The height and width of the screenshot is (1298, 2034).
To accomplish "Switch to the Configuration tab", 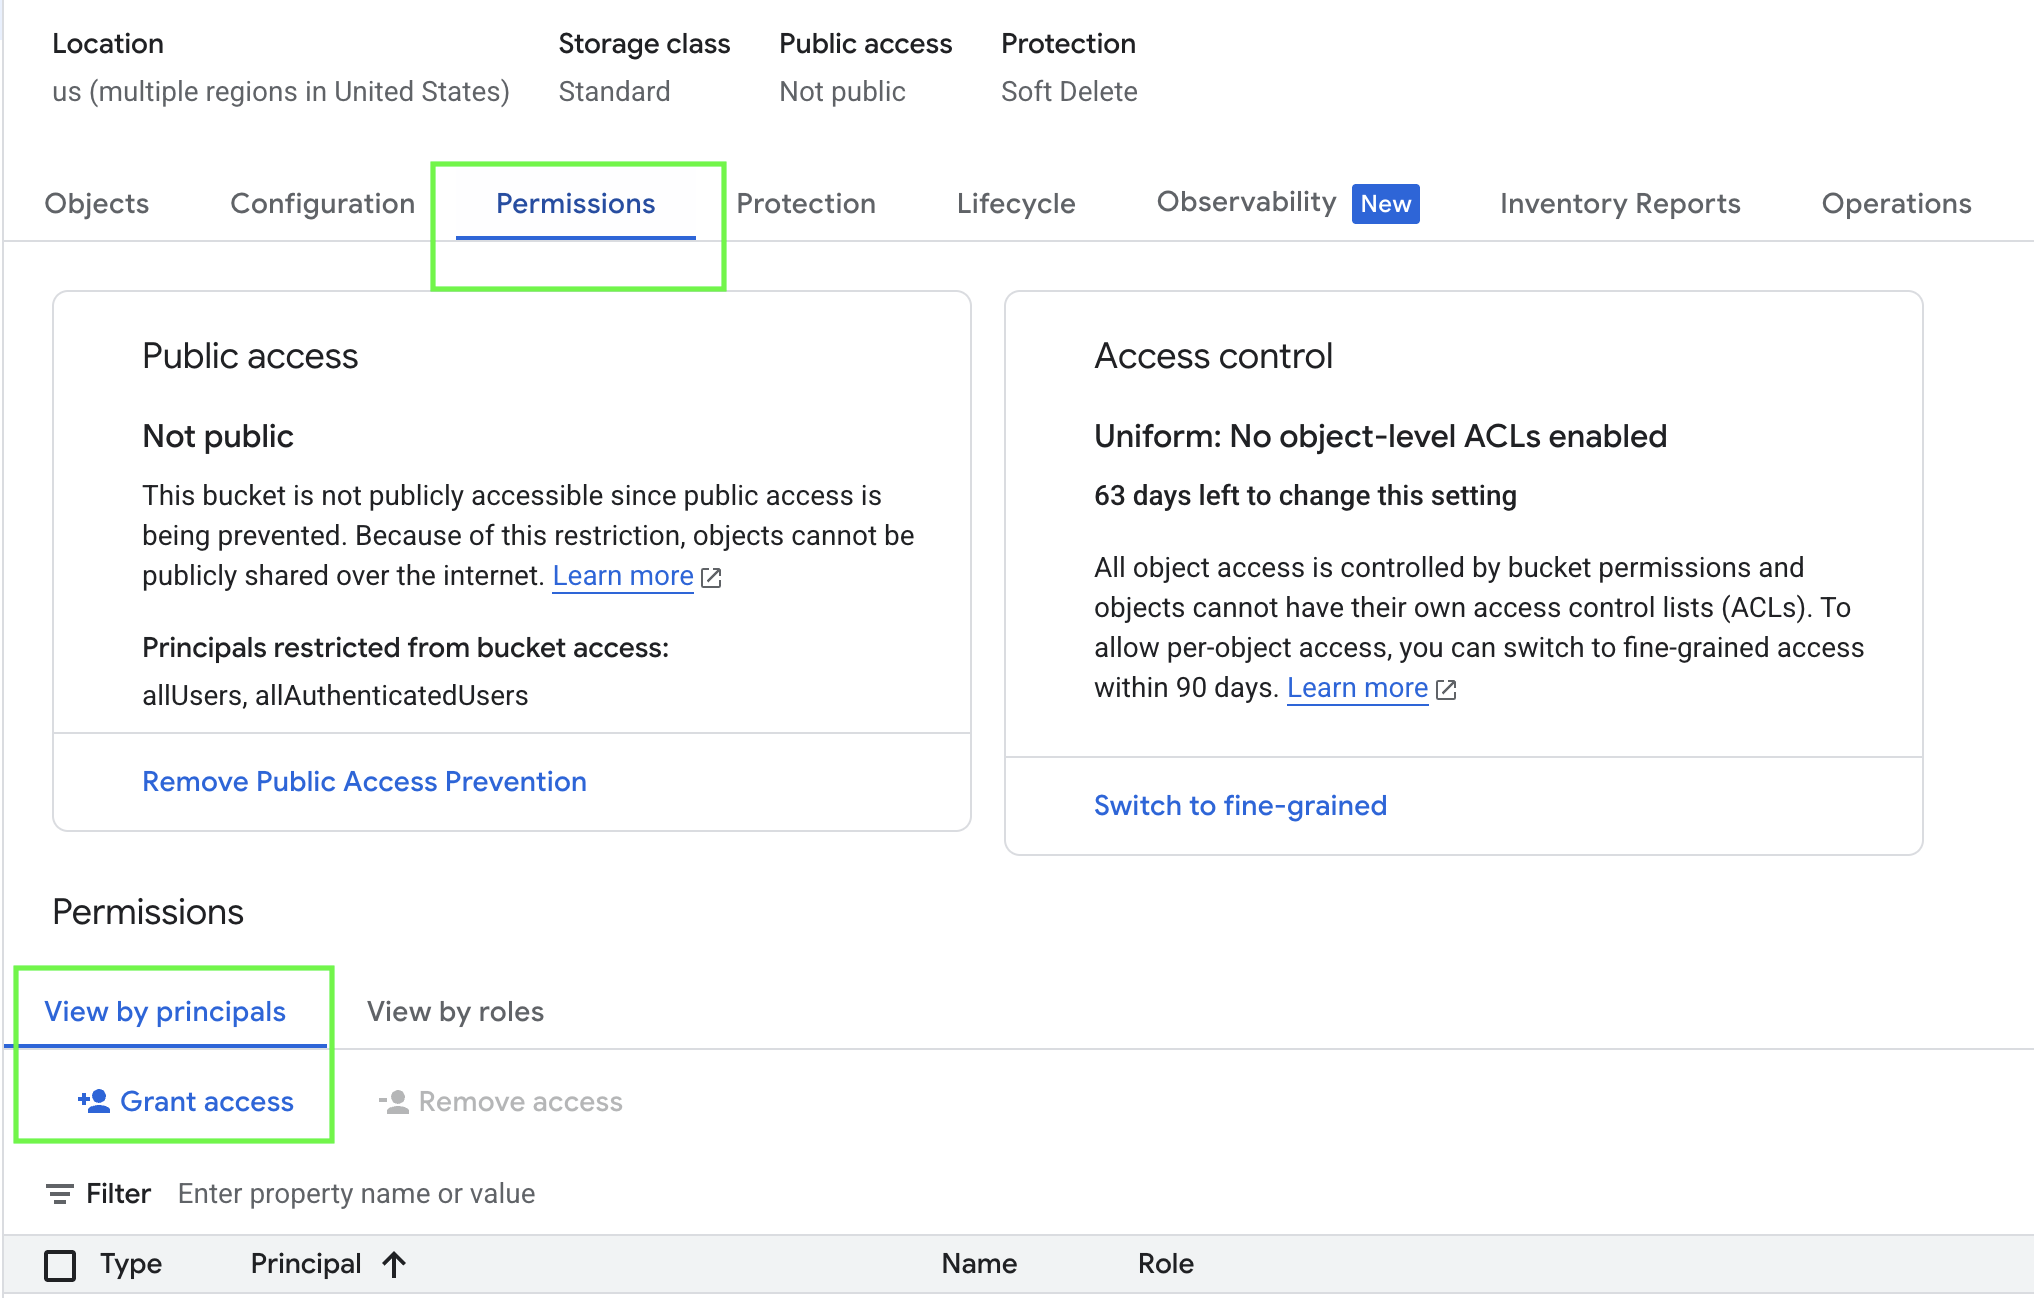I will point(322,204).
